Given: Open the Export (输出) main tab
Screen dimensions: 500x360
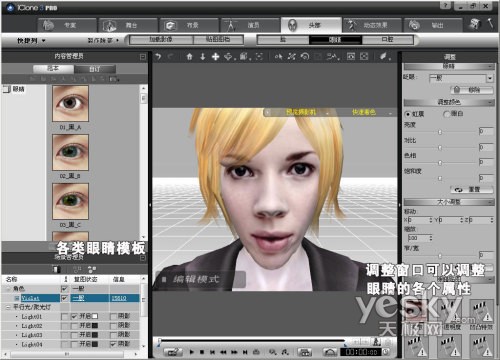Looking at the screenshot, I should pos(433,25).
